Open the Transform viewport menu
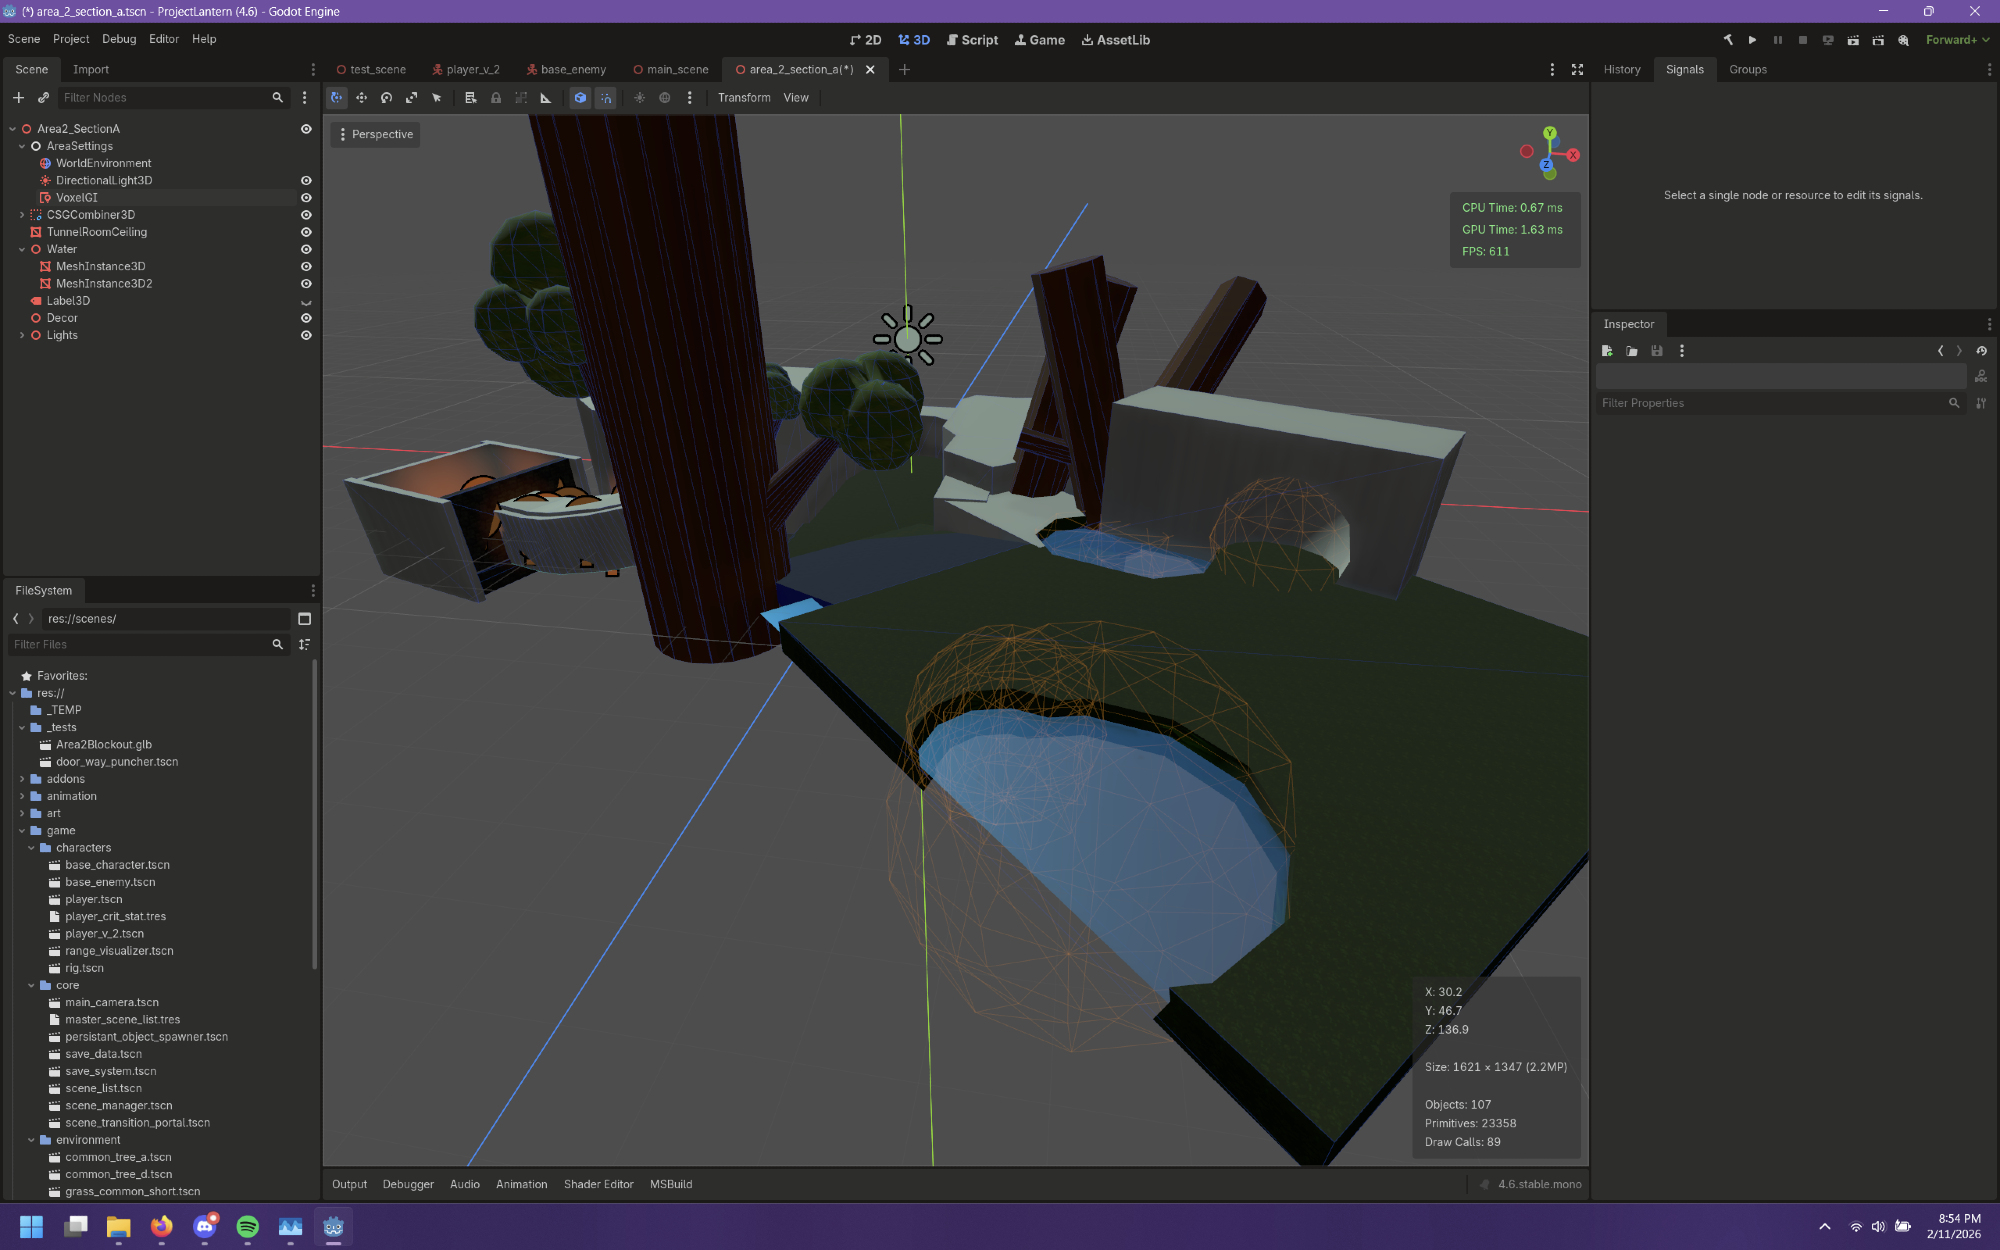 (x=744, y=97)
